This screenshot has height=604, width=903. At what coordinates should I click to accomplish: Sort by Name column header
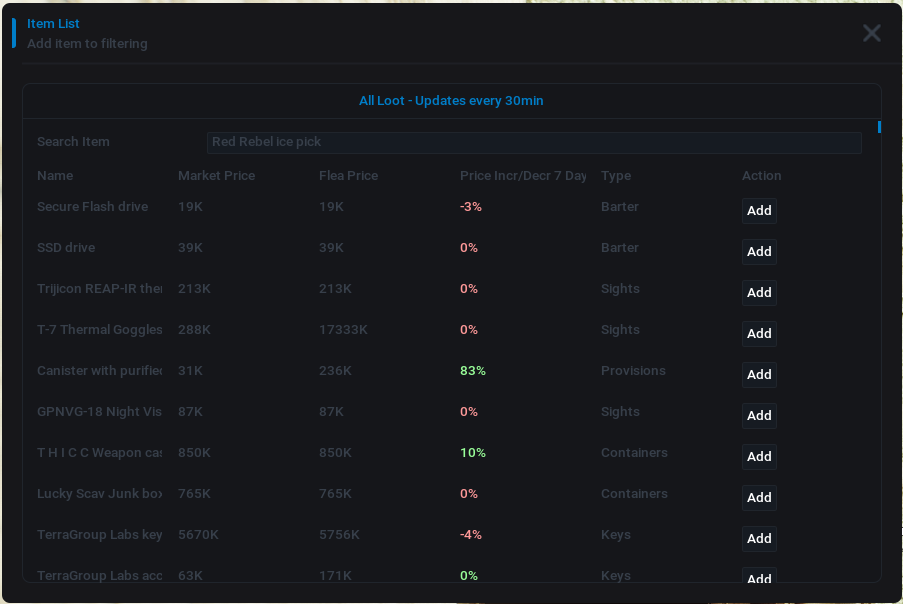tap(55, 176)
